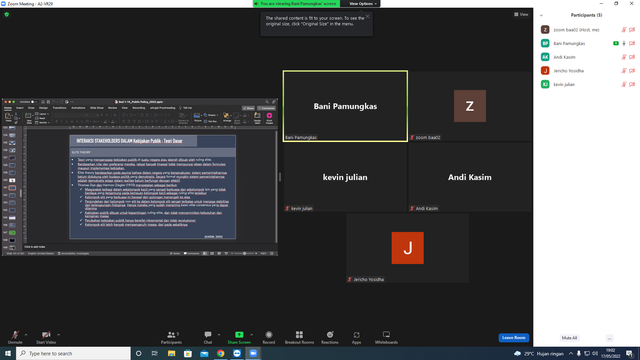Open the more options ellipsis button beside Mute All
The image size is (640, 360).
(x=609, y=338)
